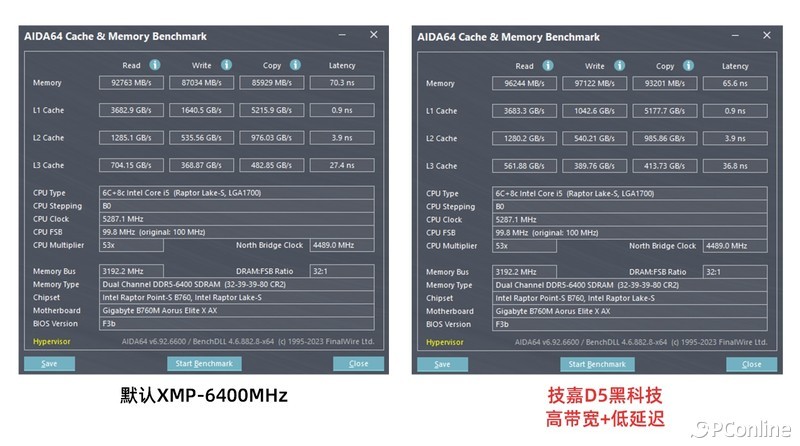Click Motherboard field in right window

630,311
